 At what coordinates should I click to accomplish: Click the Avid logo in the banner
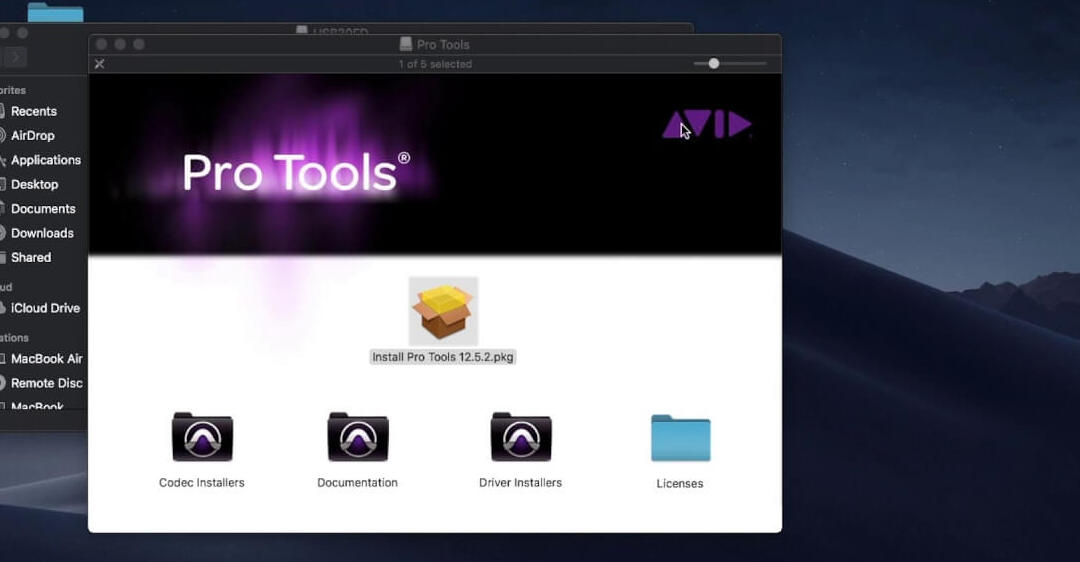click(x=707, y=125)
